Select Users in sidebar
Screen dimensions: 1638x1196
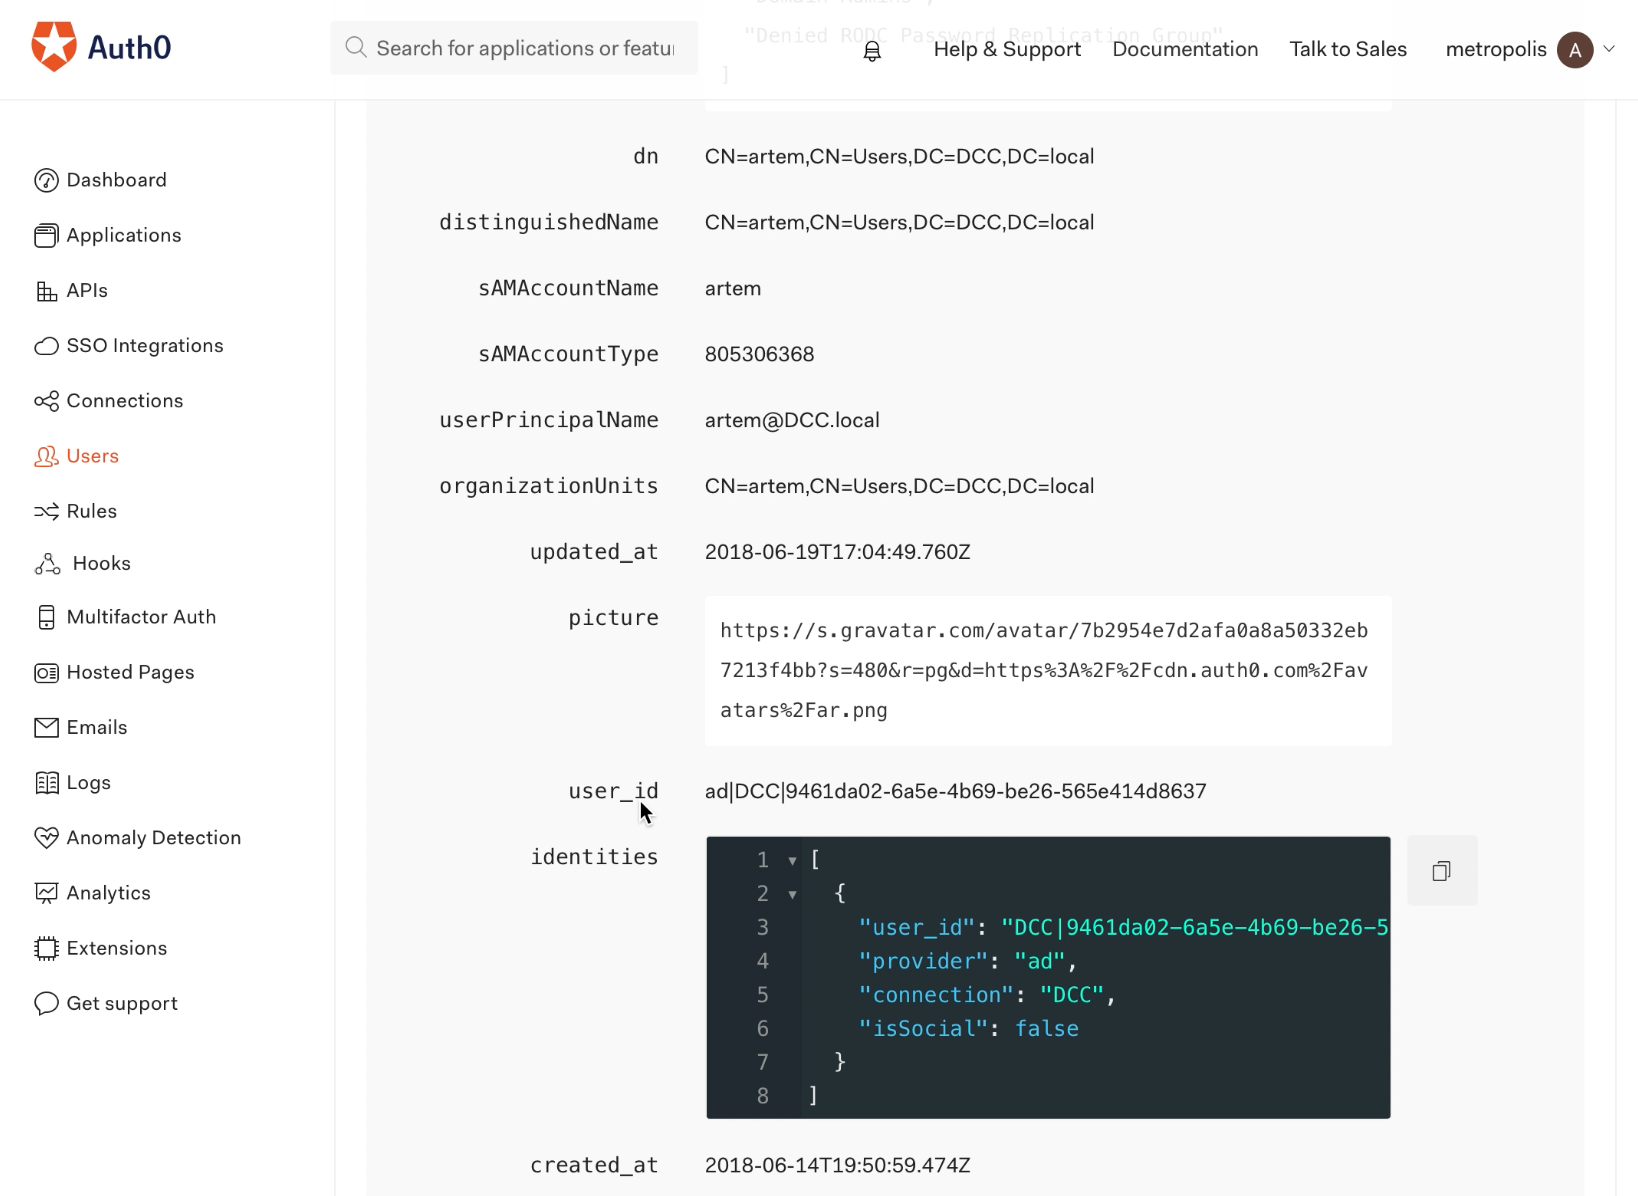tap(93, 456)
